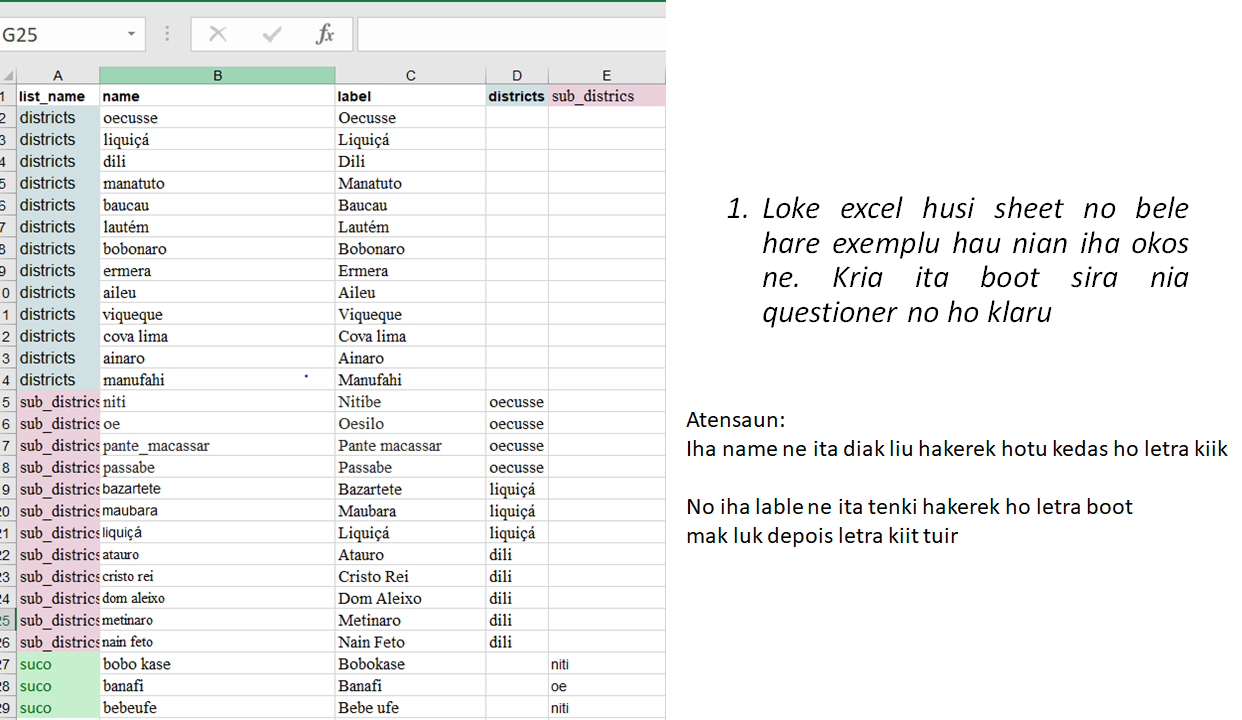Select name cell atauro
The height and width of the screenshot is (720, 1242).
(x=217, y=555)
